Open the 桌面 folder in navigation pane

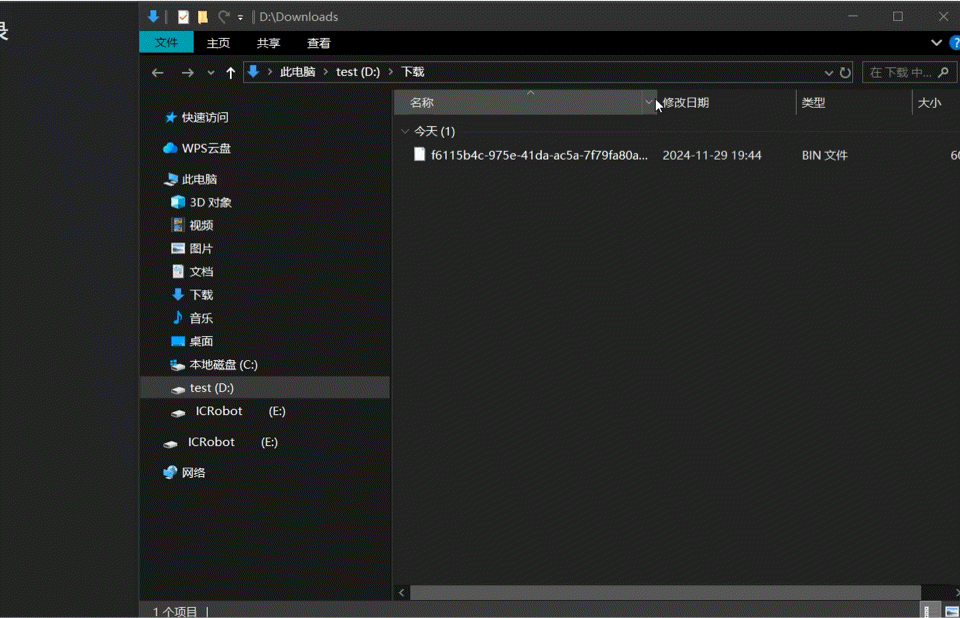point(201,341)
